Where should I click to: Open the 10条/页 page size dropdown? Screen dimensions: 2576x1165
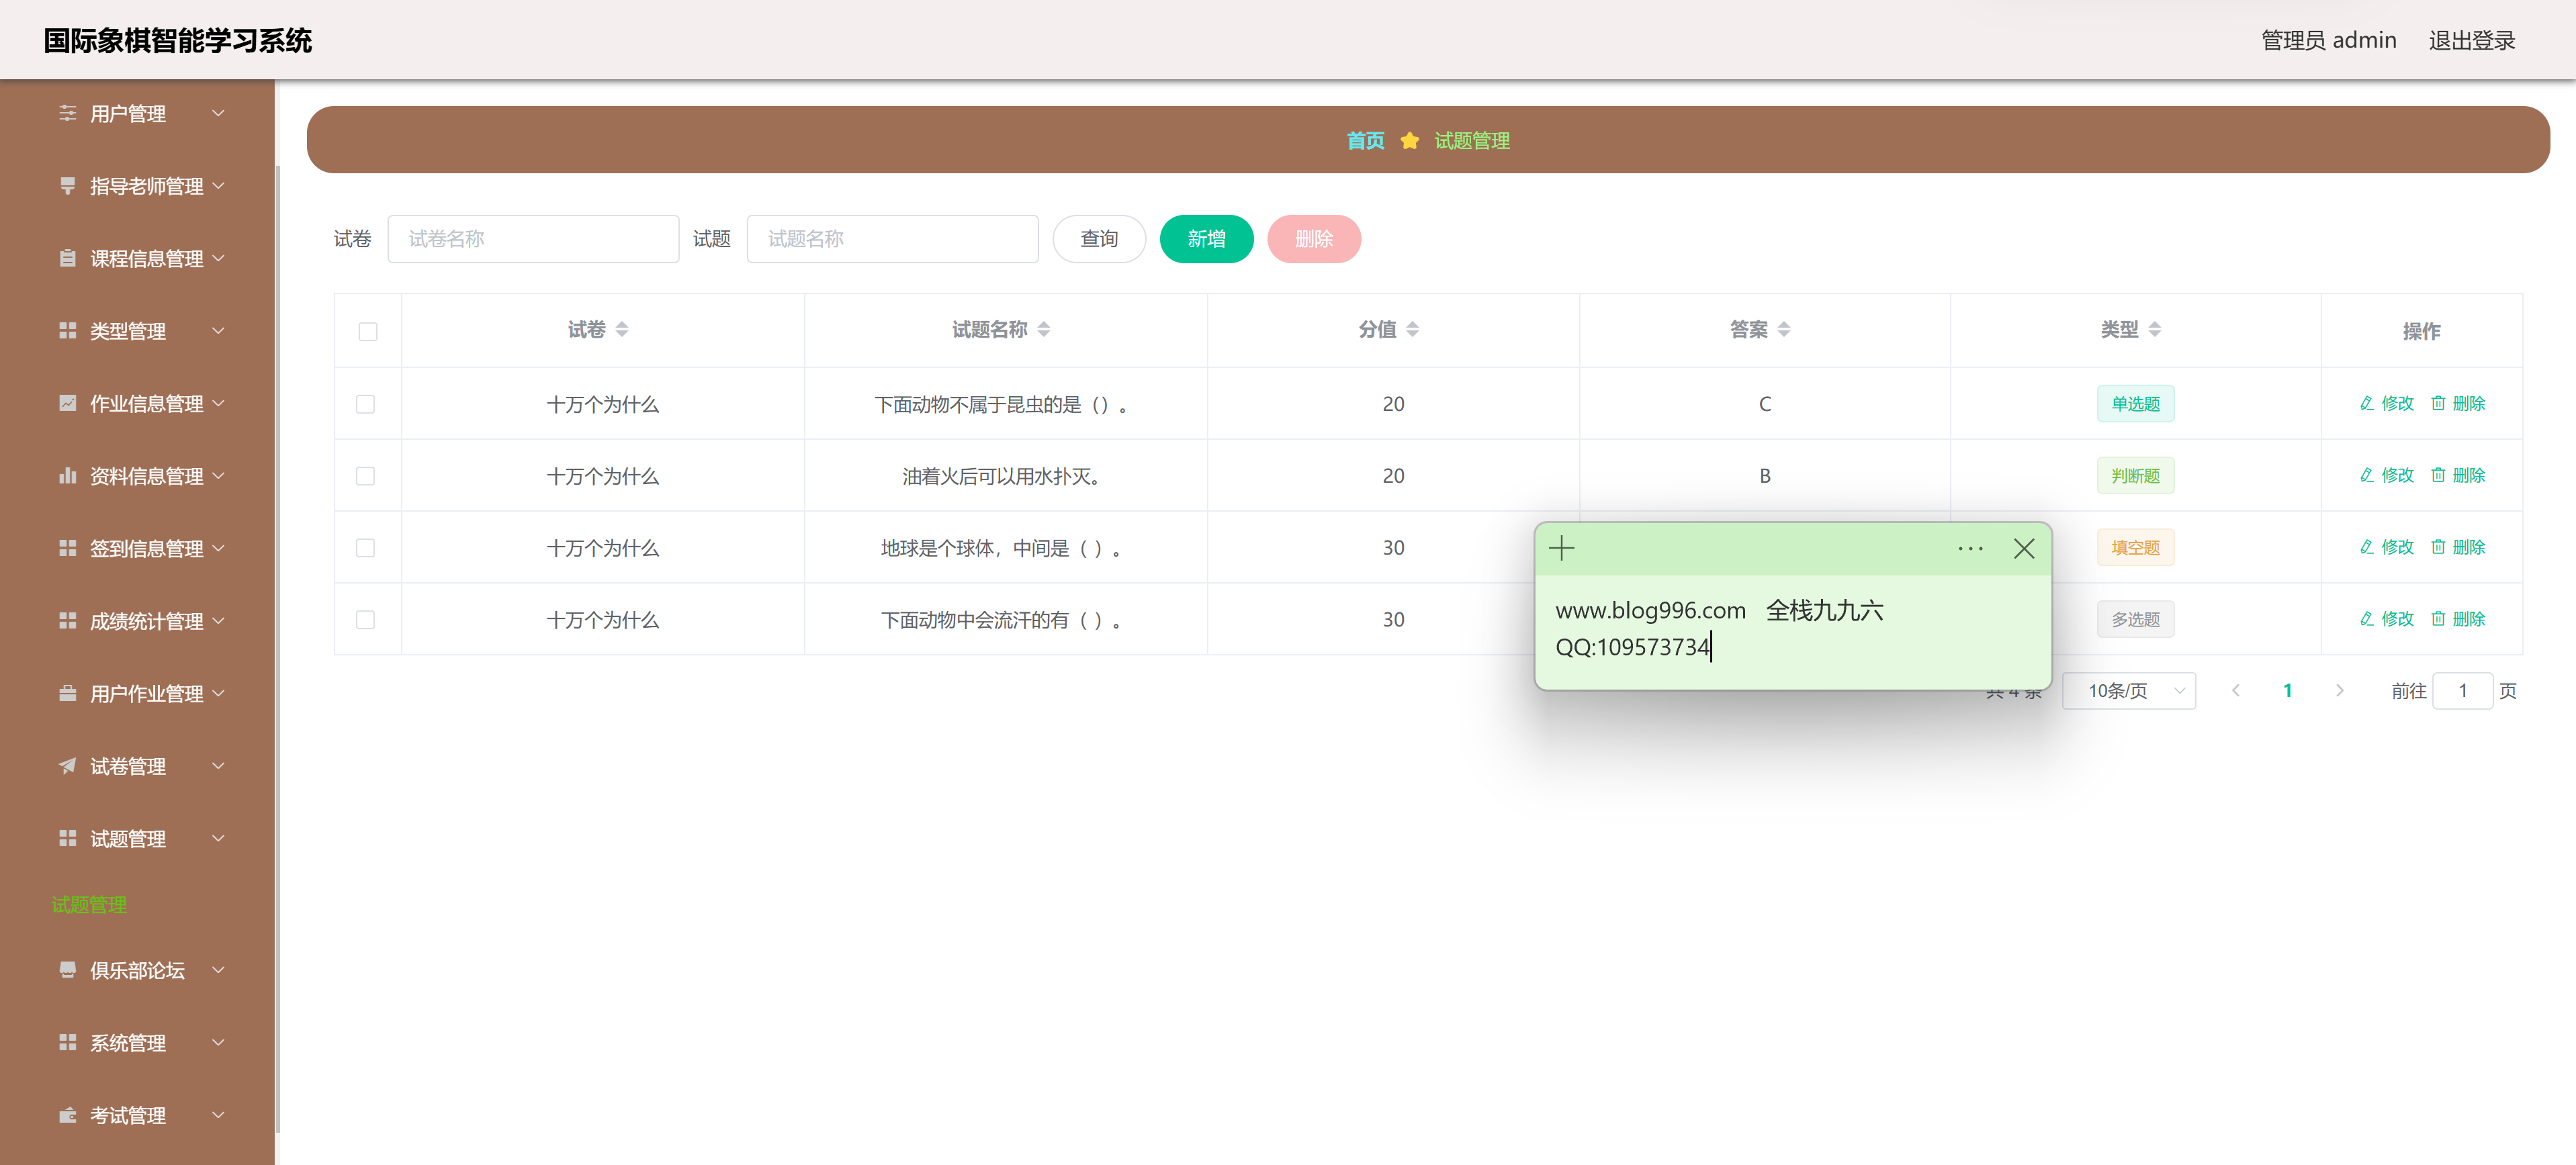[x=2128, y=690]
